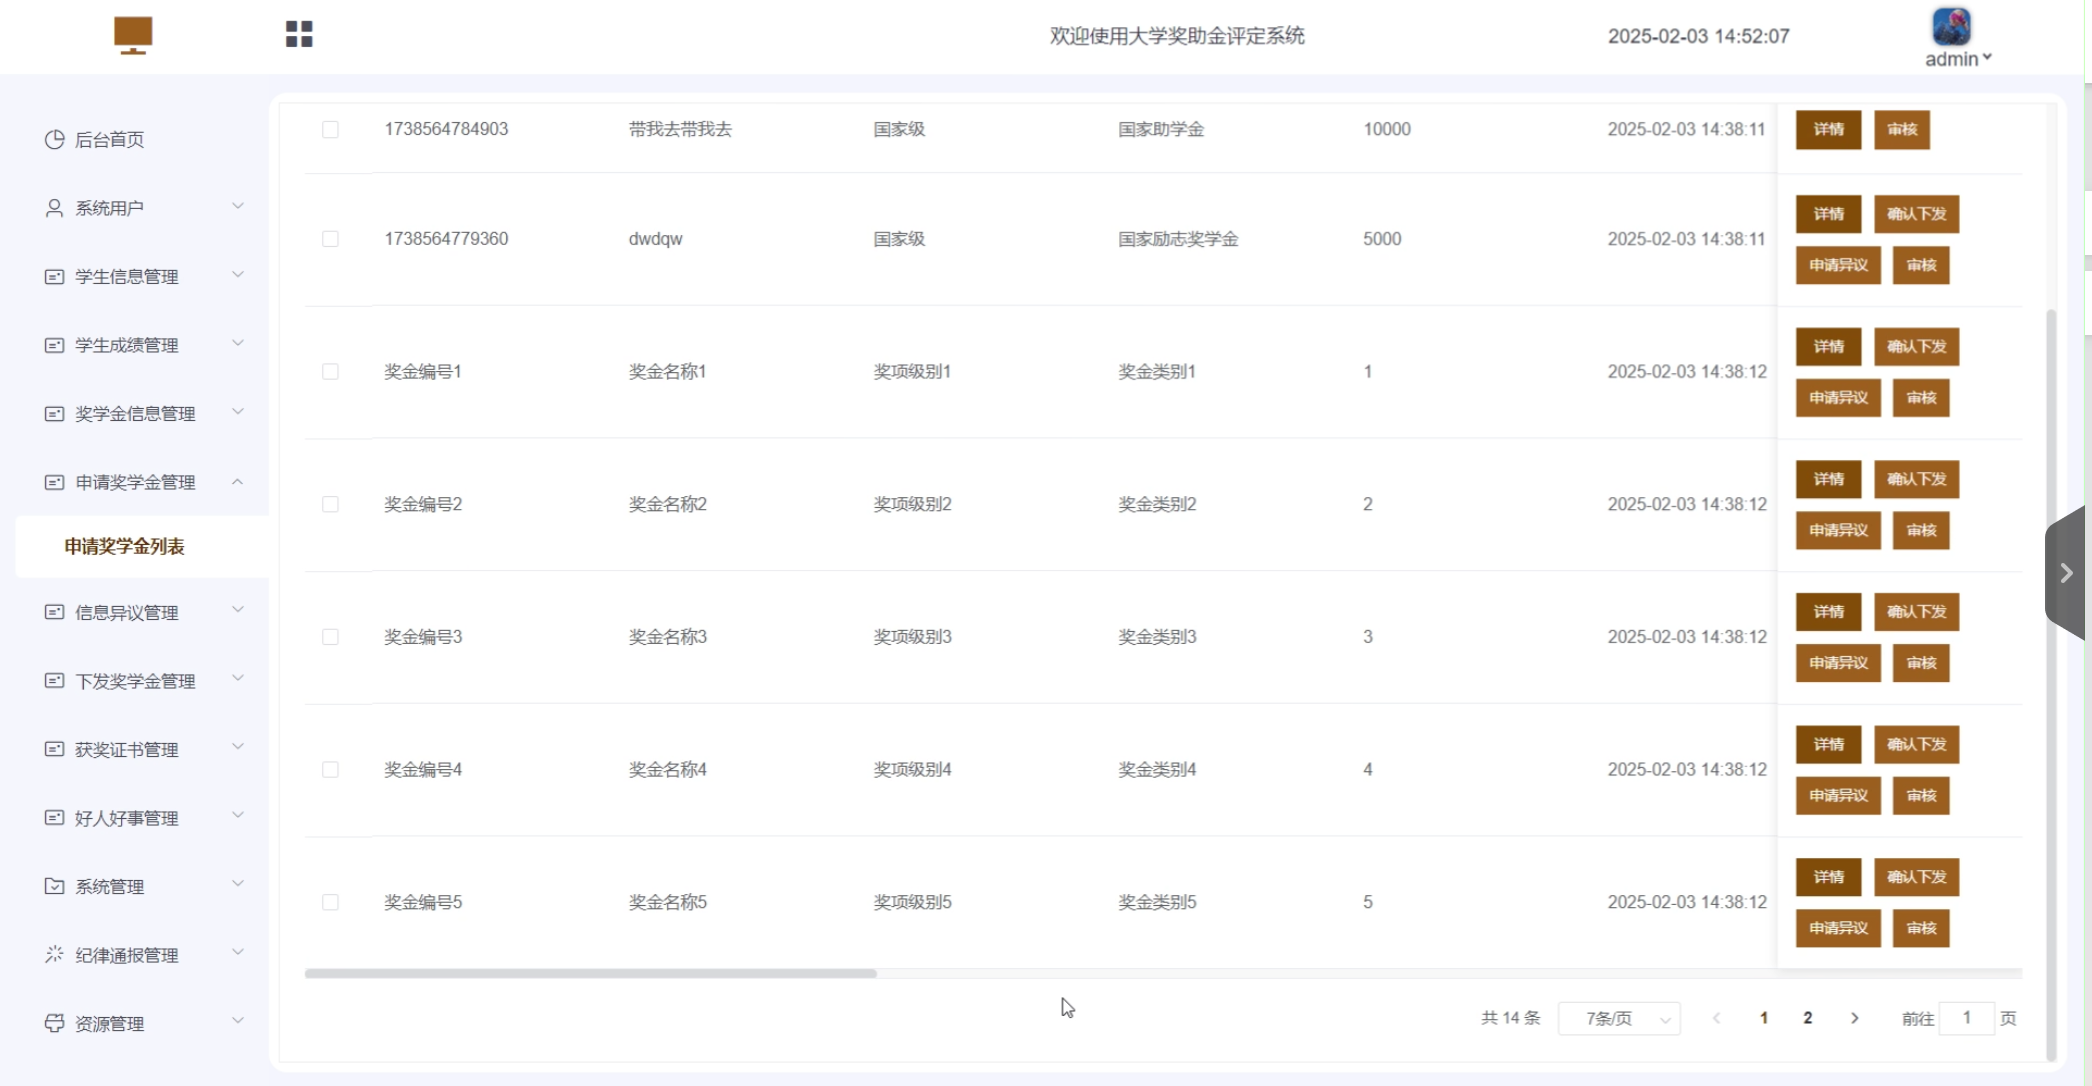This screenshot has height=1086, width=2092.
Task: Click the 纪律通报管理 spinner icon
Action: pos(54,954)
